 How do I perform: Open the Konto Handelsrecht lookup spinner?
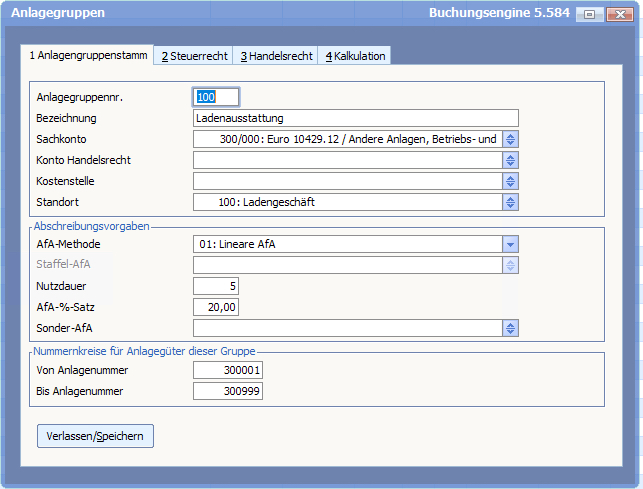(x=511, y=160)
